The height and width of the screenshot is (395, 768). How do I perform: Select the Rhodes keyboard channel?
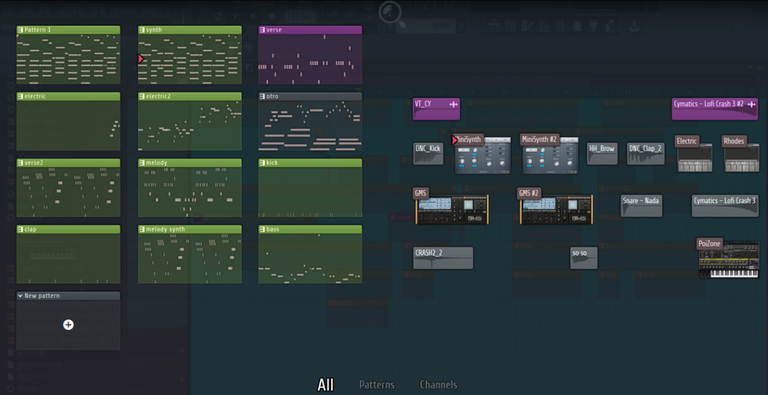pyautogui.click(x=741, y=153)
